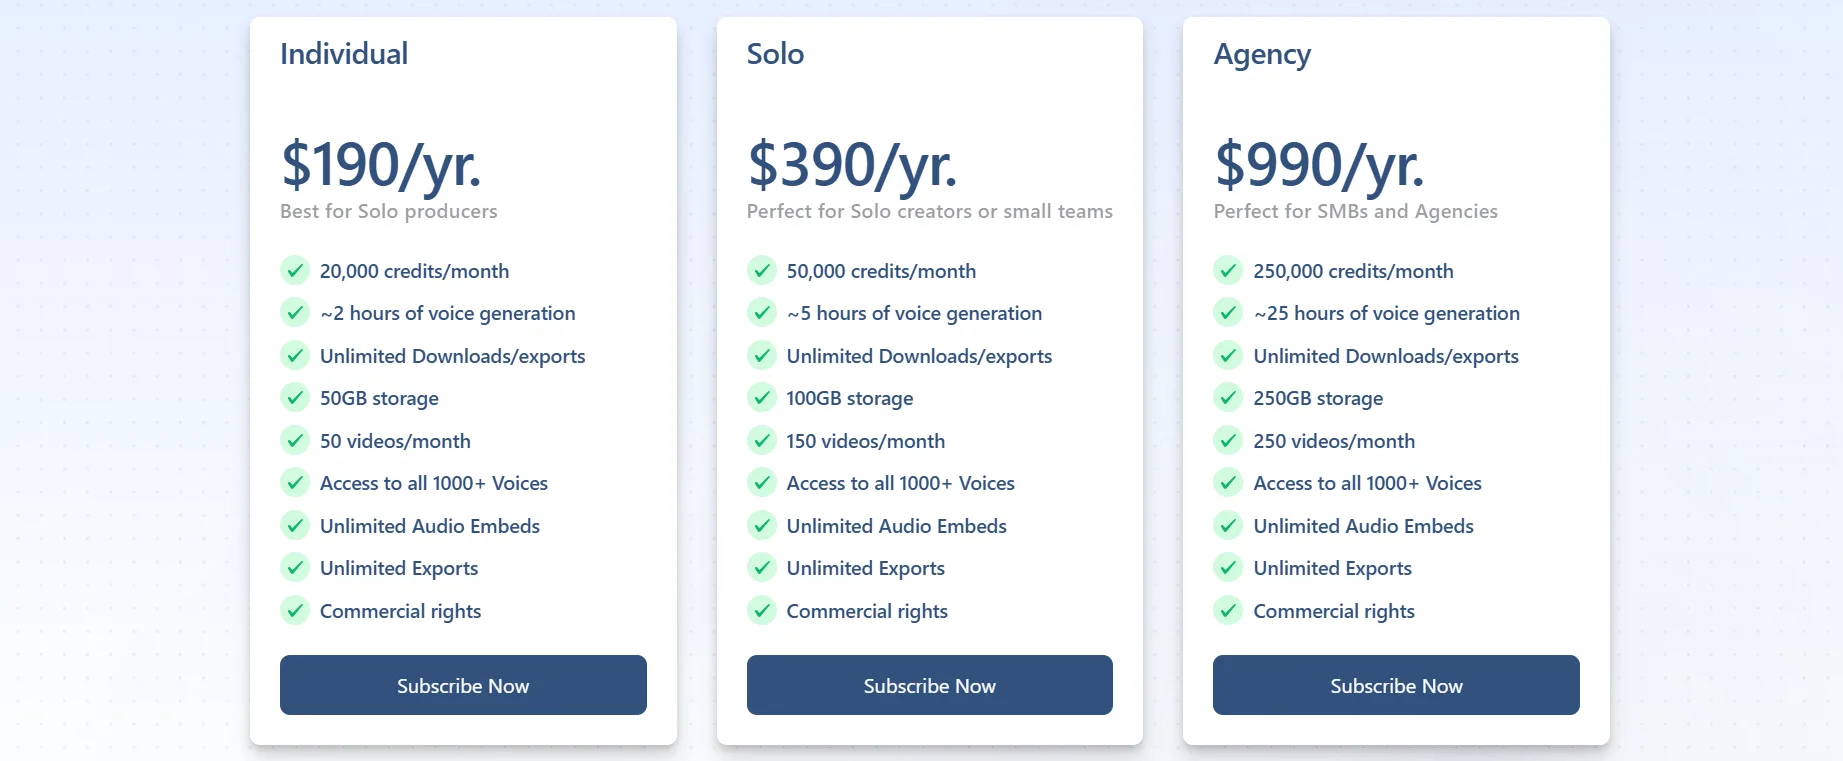Click the Solo plan title
The width and height of the screenshot is (1843, 761).
pyautogui.click(x=775, y=54)
